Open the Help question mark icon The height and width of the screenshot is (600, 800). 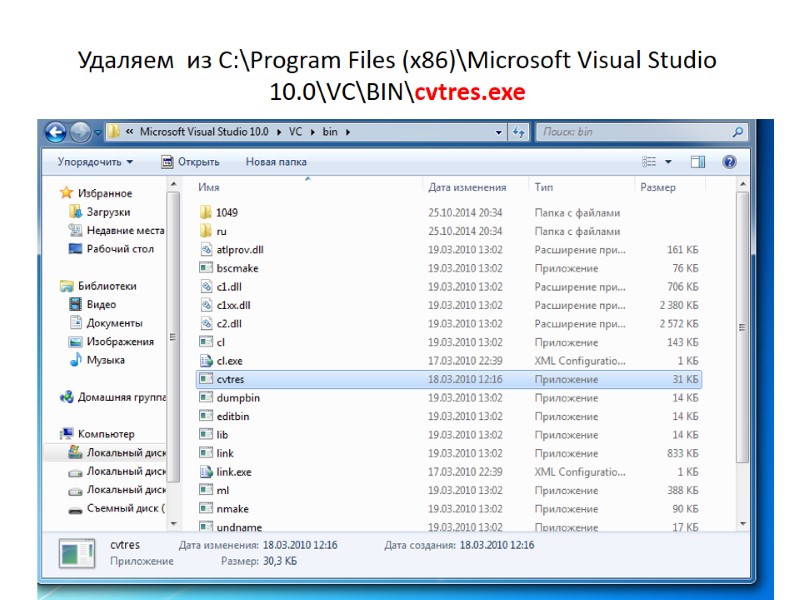729,162
